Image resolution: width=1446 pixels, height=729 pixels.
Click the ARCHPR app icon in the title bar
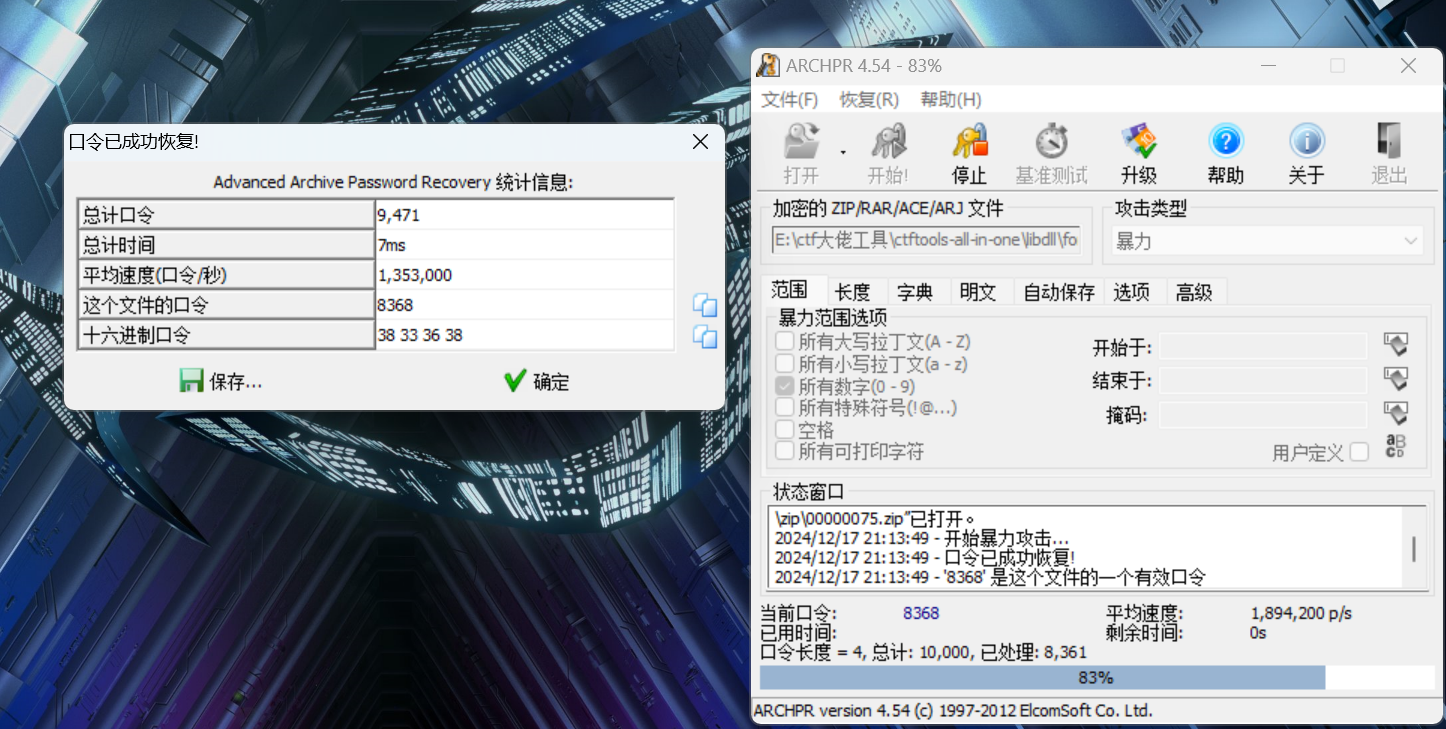coord(767,65)
